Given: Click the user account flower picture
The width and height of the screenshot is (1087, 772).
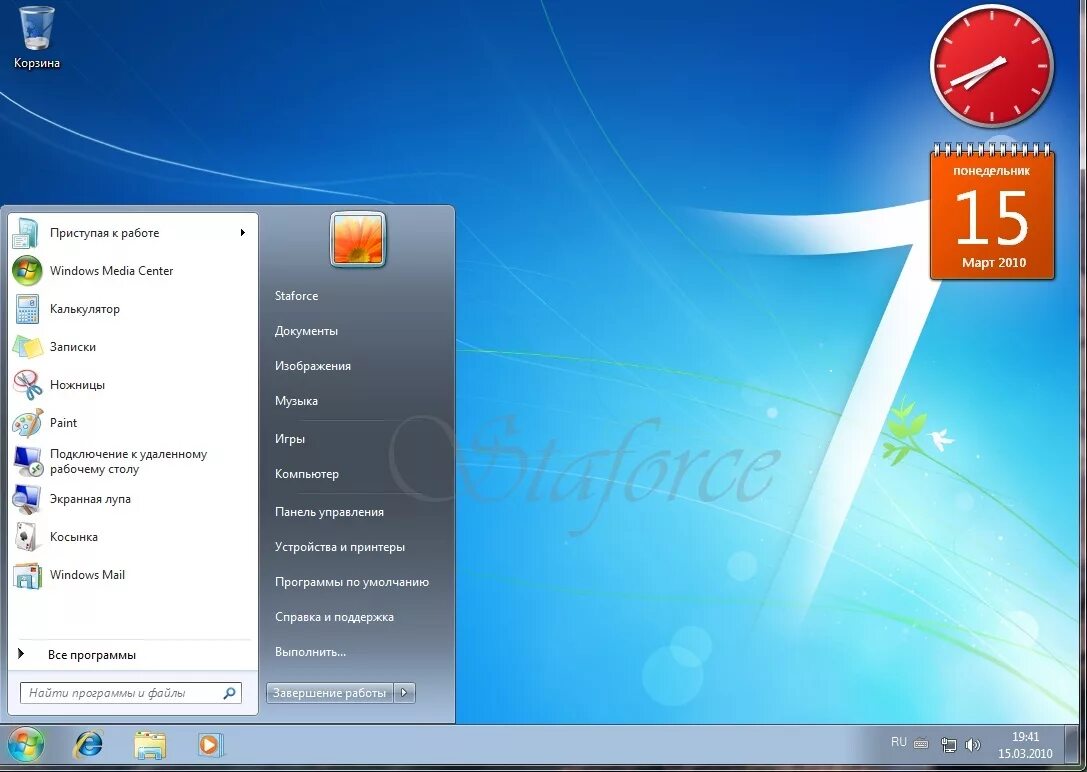Looking at the screenshot, I should pos(358,240).
